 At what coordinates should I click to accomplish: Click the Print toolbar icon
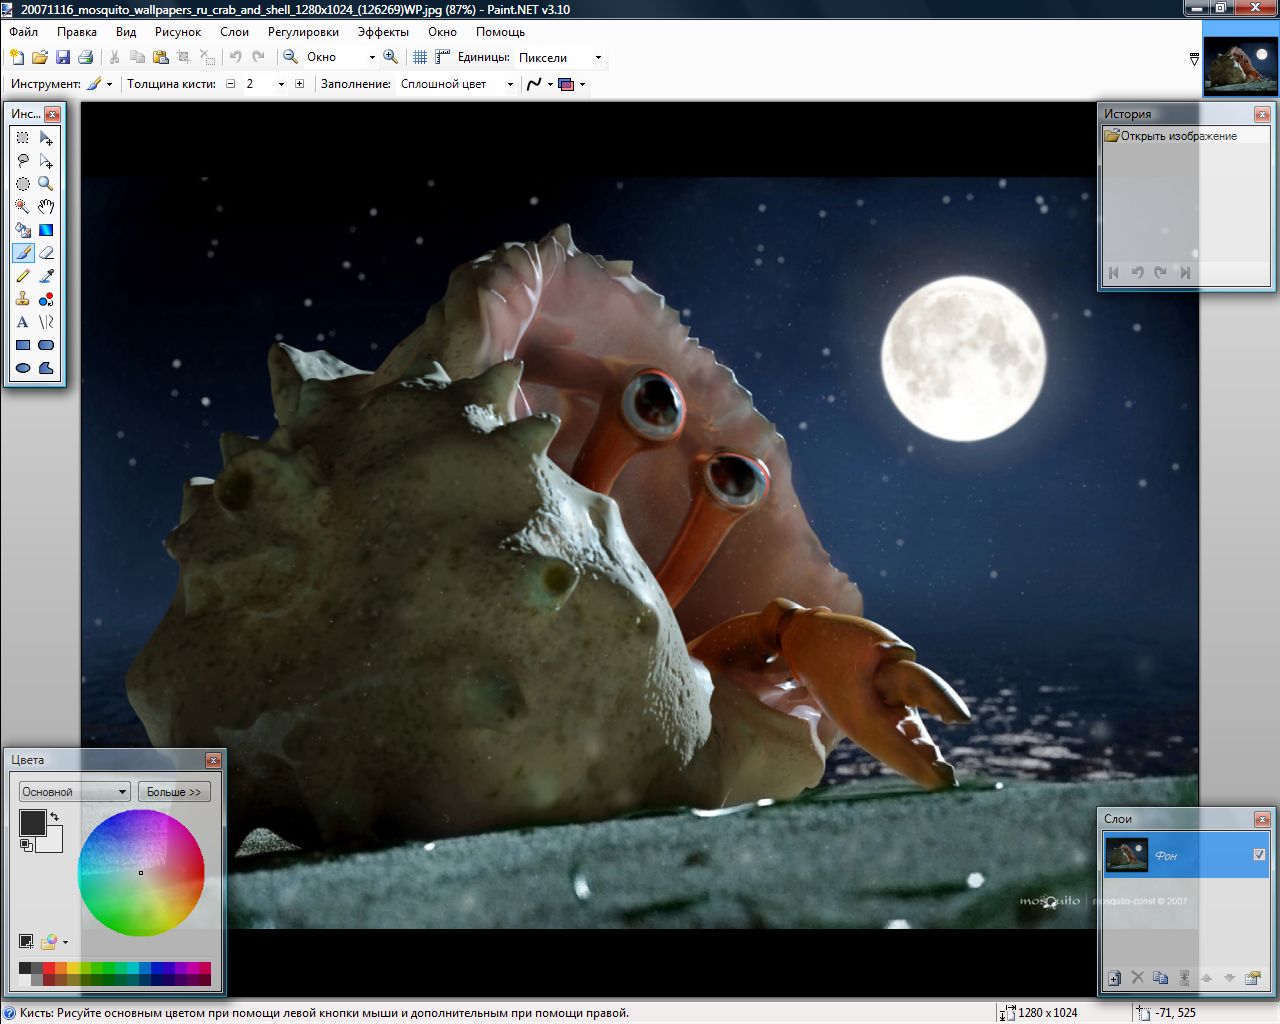(x=86, y=57)
